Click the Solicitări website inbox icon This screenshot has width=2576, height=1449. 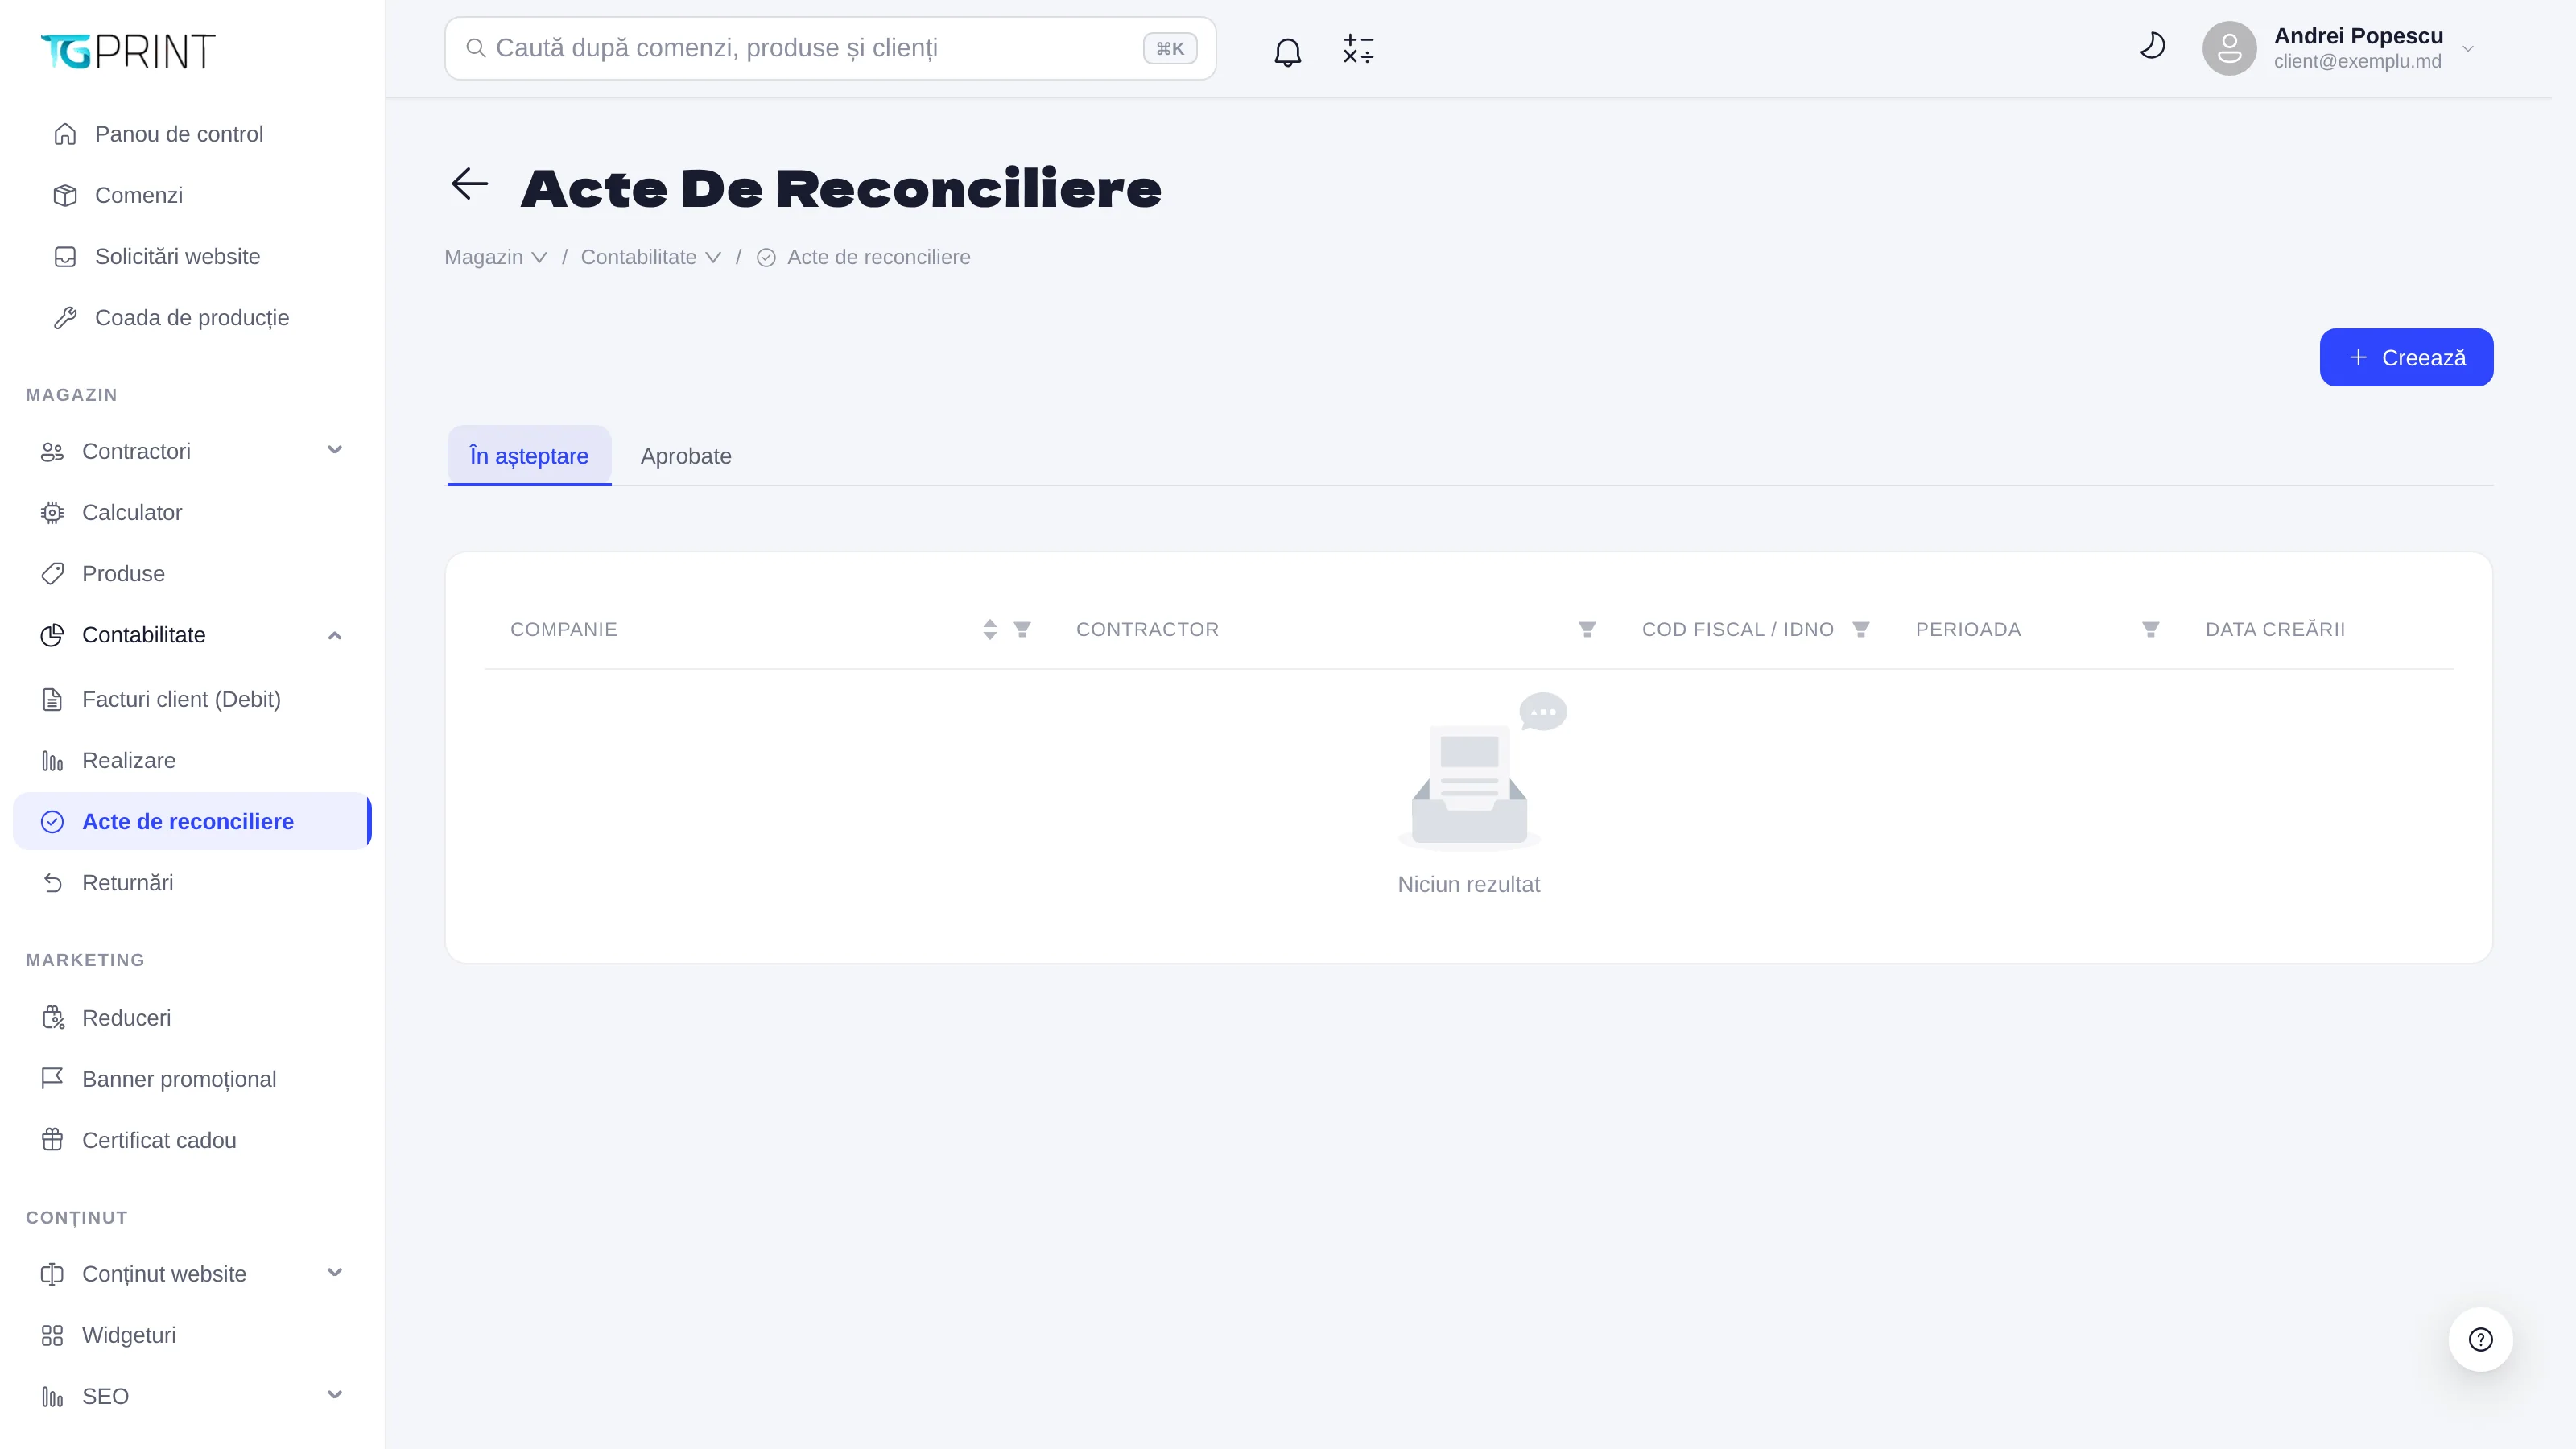[65, 257]
